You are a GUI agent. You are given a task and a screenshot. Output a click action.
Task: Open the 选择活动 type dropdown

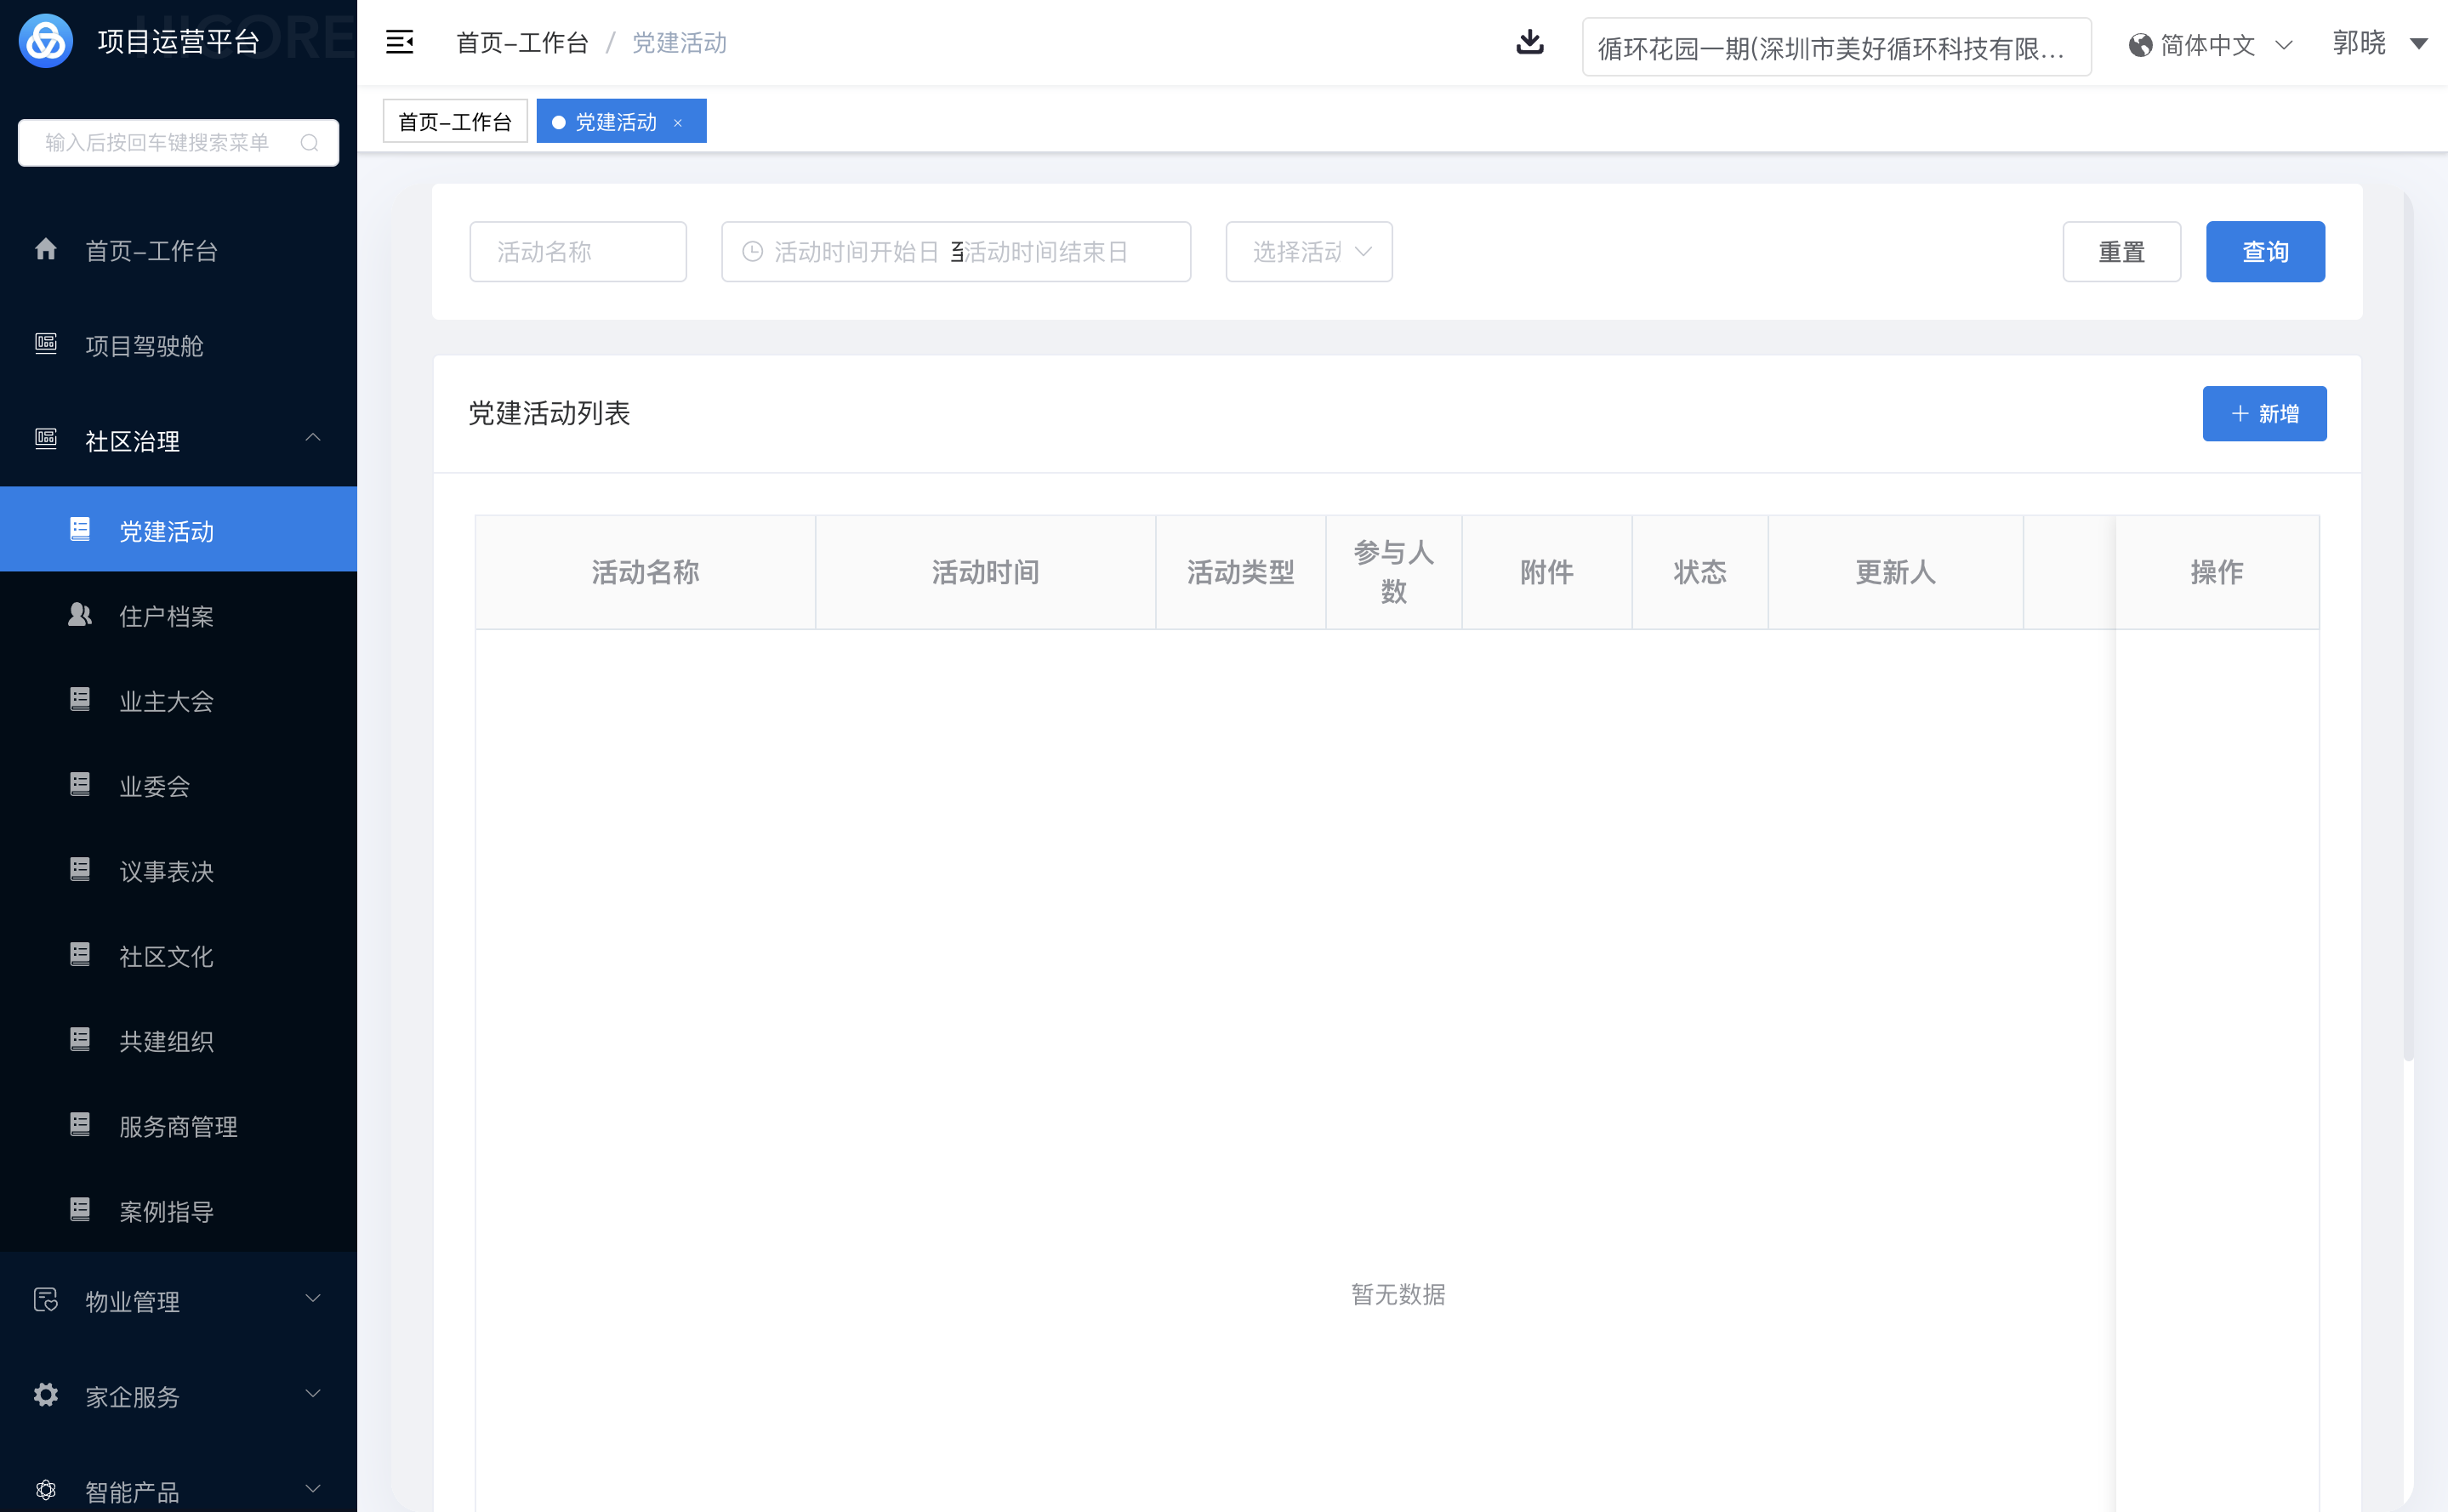(1308, 252)
